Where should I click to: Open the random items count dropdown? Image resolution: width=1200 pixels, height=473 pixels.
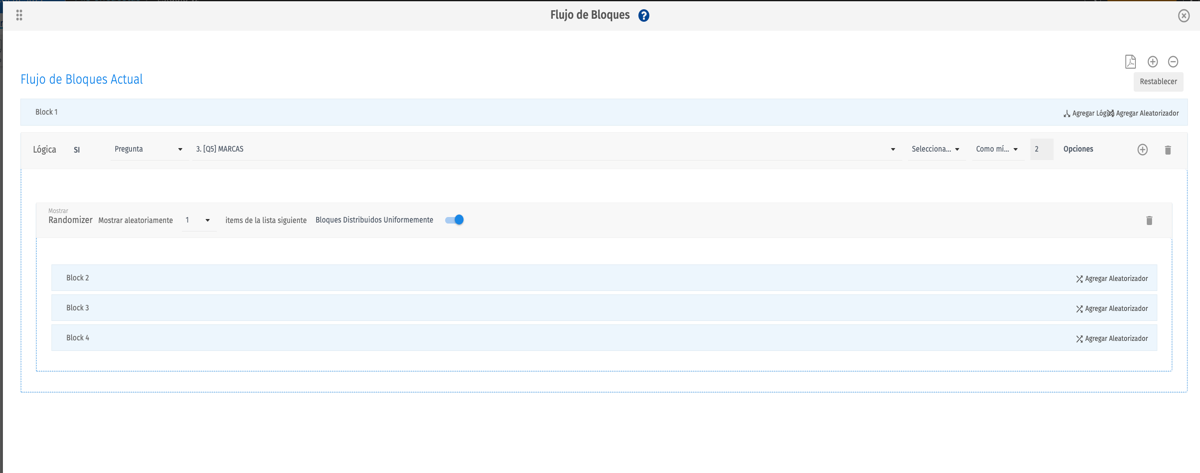coord(198,220)
